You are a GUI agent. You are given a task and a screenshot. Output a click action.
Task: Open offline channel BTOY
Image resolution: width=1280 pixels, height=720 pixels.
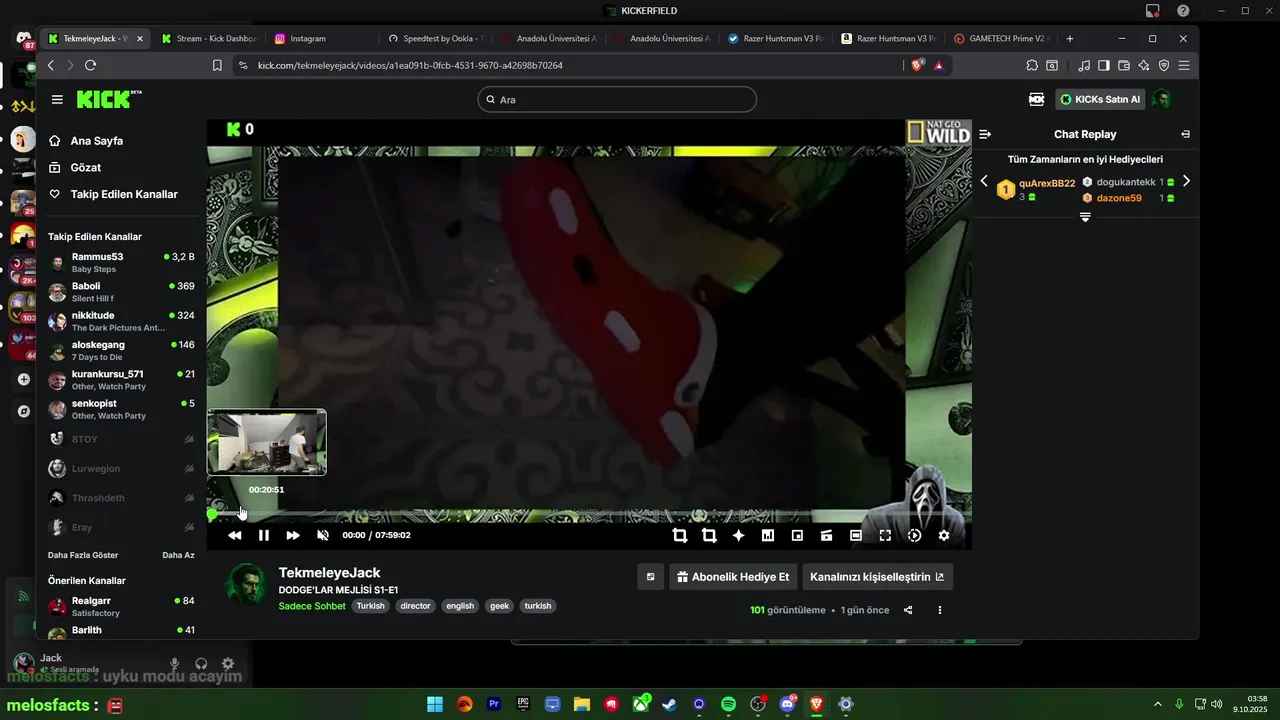click(122, 439)
